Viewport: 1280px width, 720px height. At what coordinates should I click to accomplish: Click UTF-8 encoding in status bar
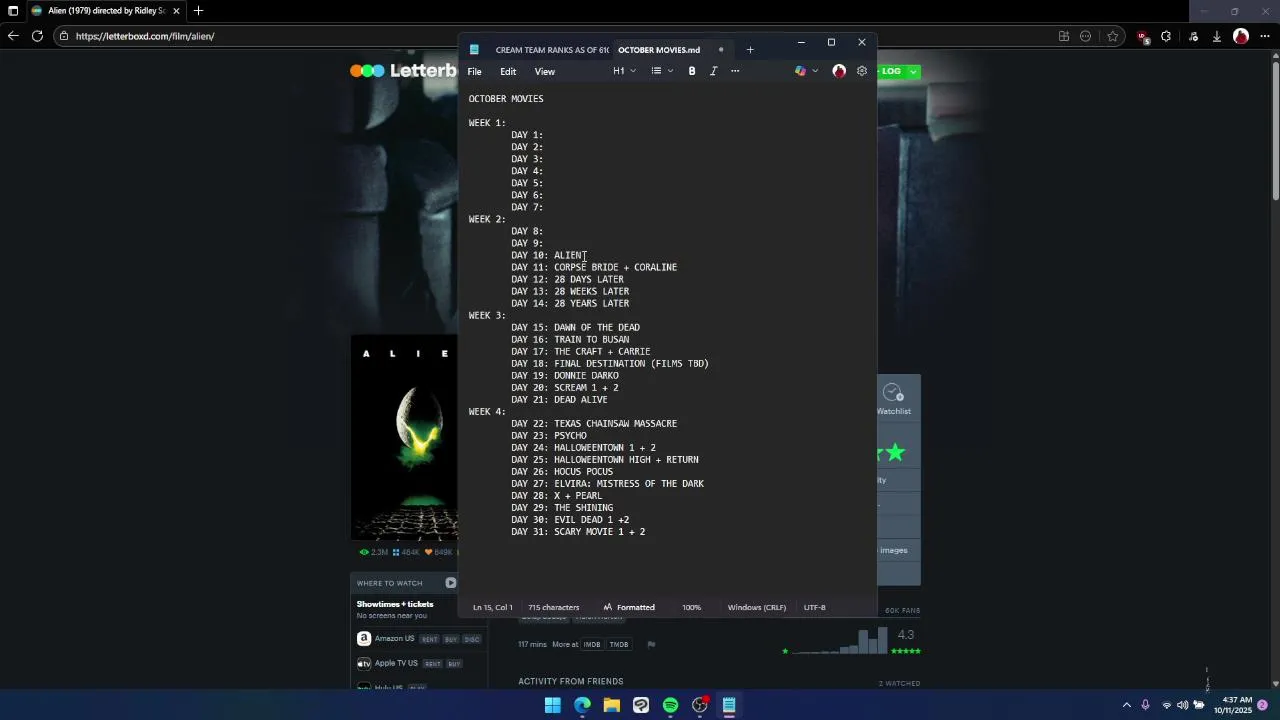pos(814,607)
